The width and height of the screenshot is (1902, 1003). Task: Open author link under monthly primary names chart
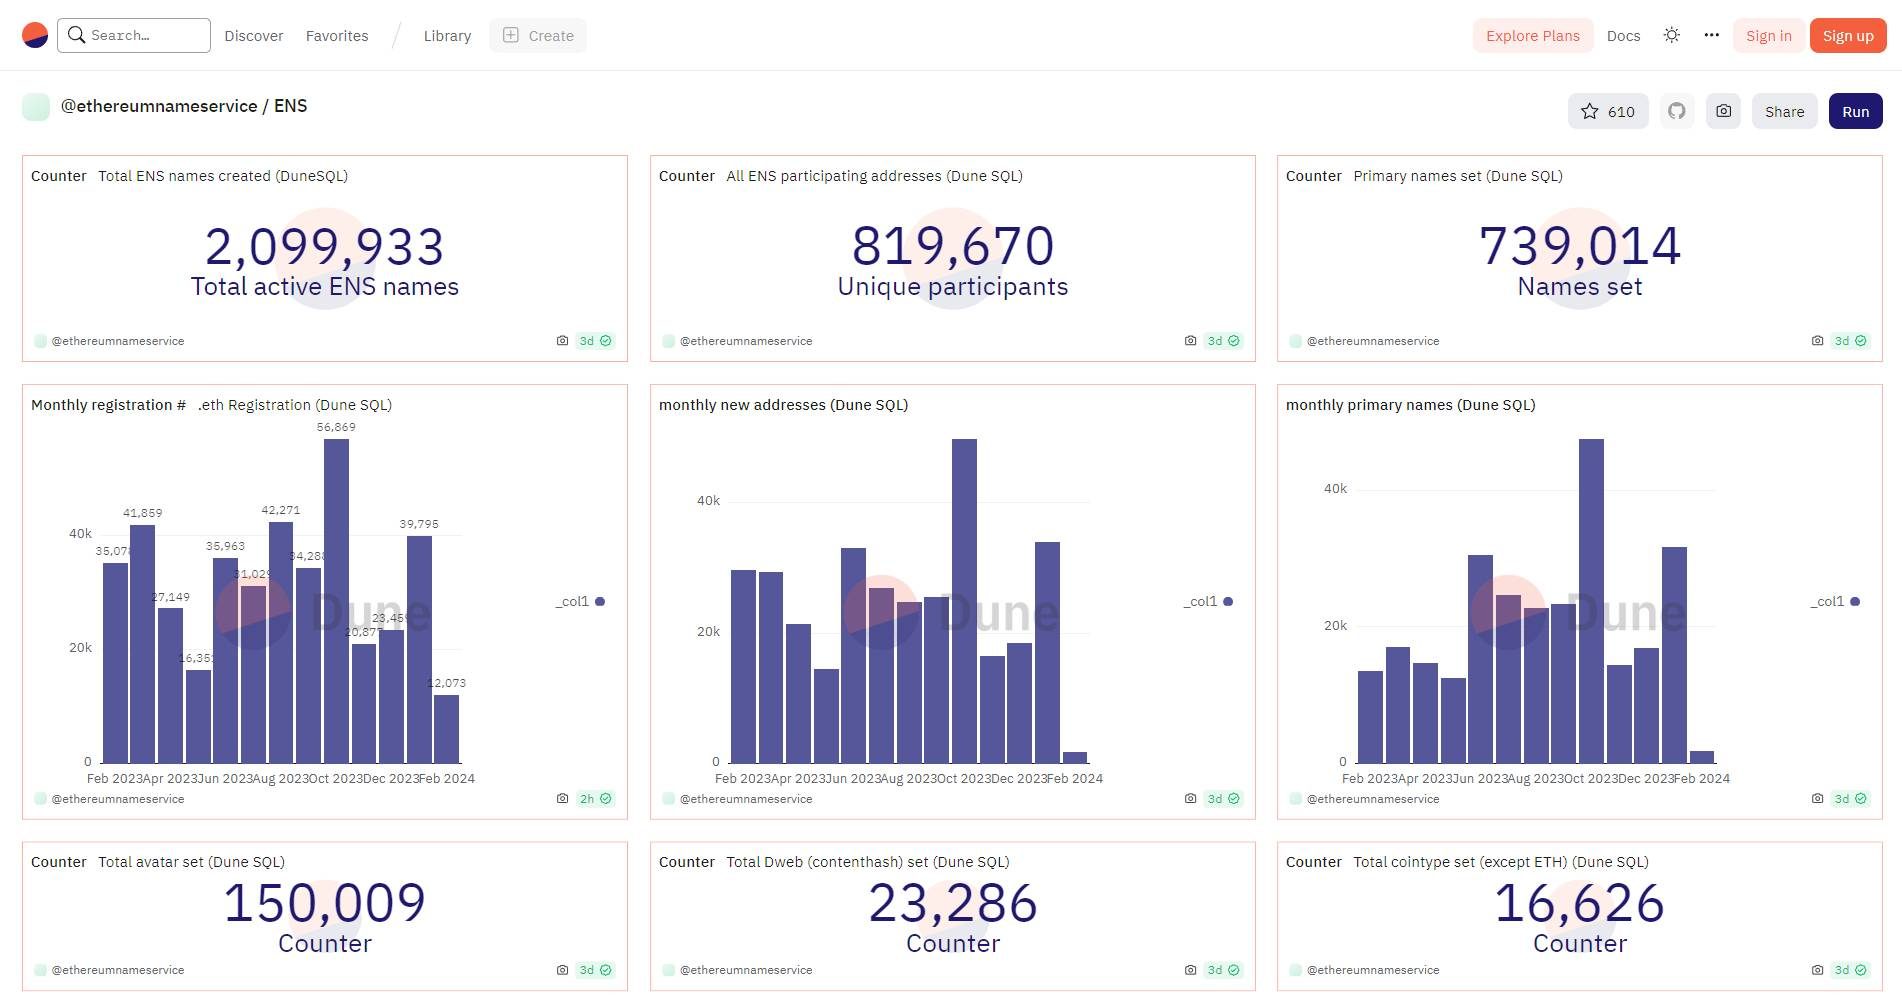[x=1373, y=799]
